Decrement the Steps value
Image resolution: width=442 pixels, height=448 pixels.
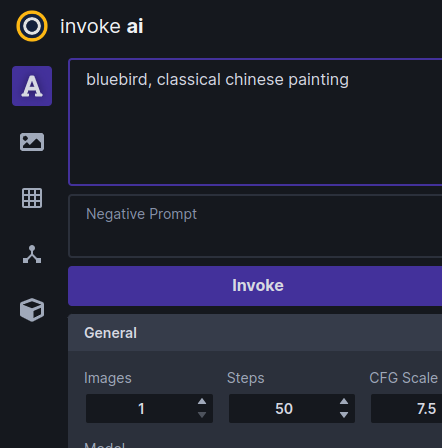(x=344, y=415)
